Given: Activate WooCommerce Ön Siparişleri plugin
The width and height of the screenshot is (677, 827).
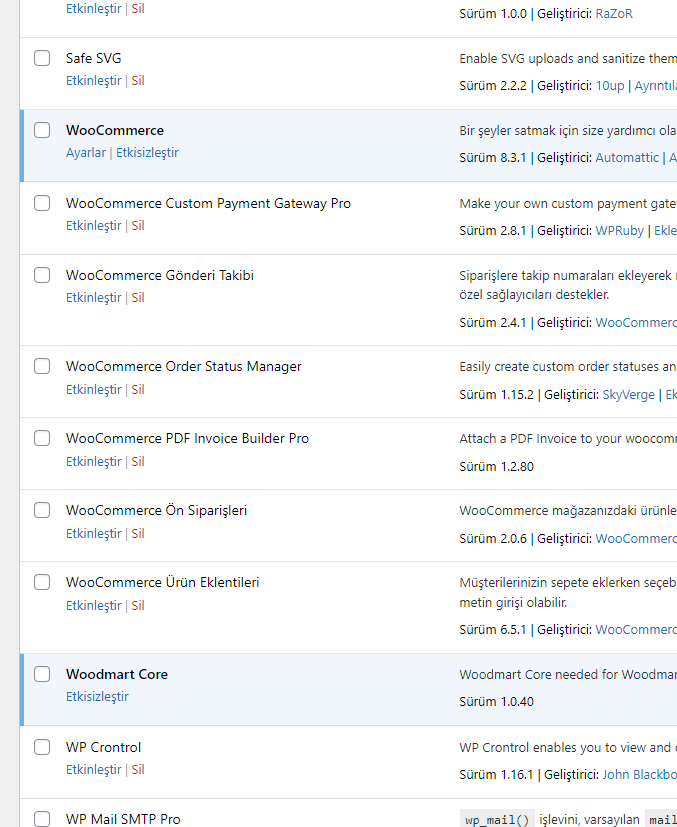Looking at the screenshot, I should [93, 534].
